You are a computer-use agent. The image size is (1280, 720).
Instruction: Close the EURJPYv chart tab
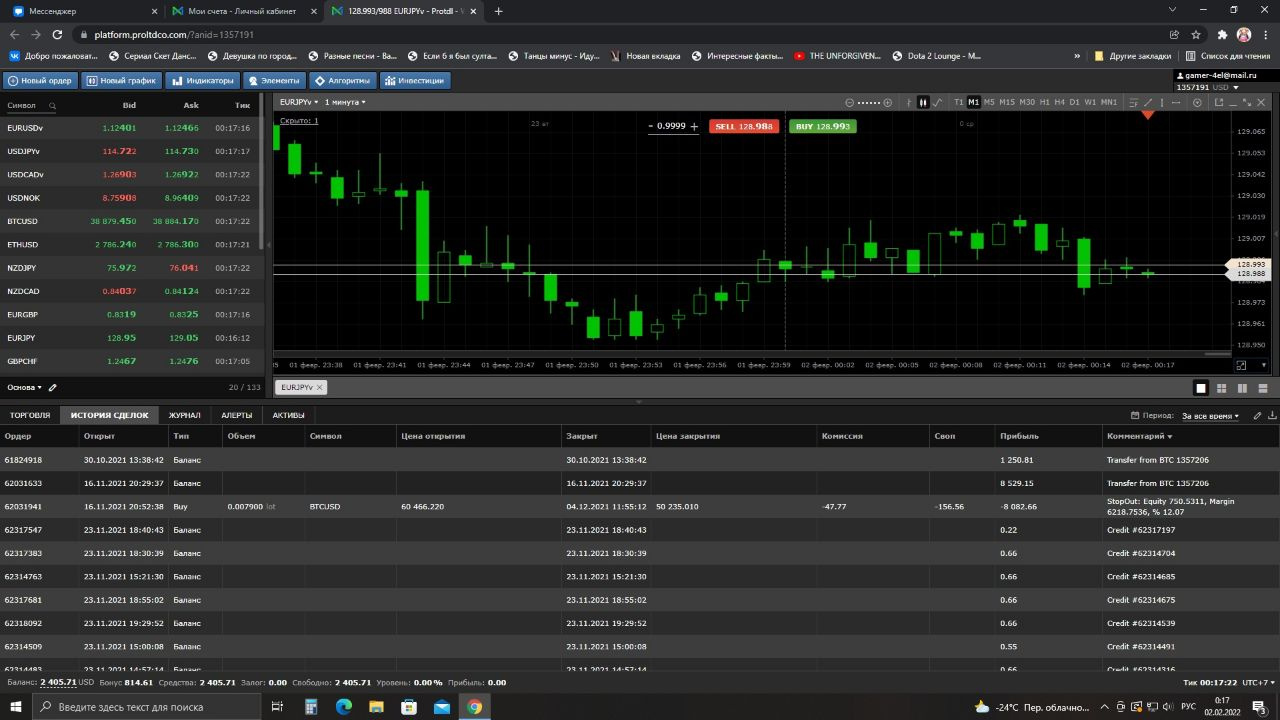318,387
